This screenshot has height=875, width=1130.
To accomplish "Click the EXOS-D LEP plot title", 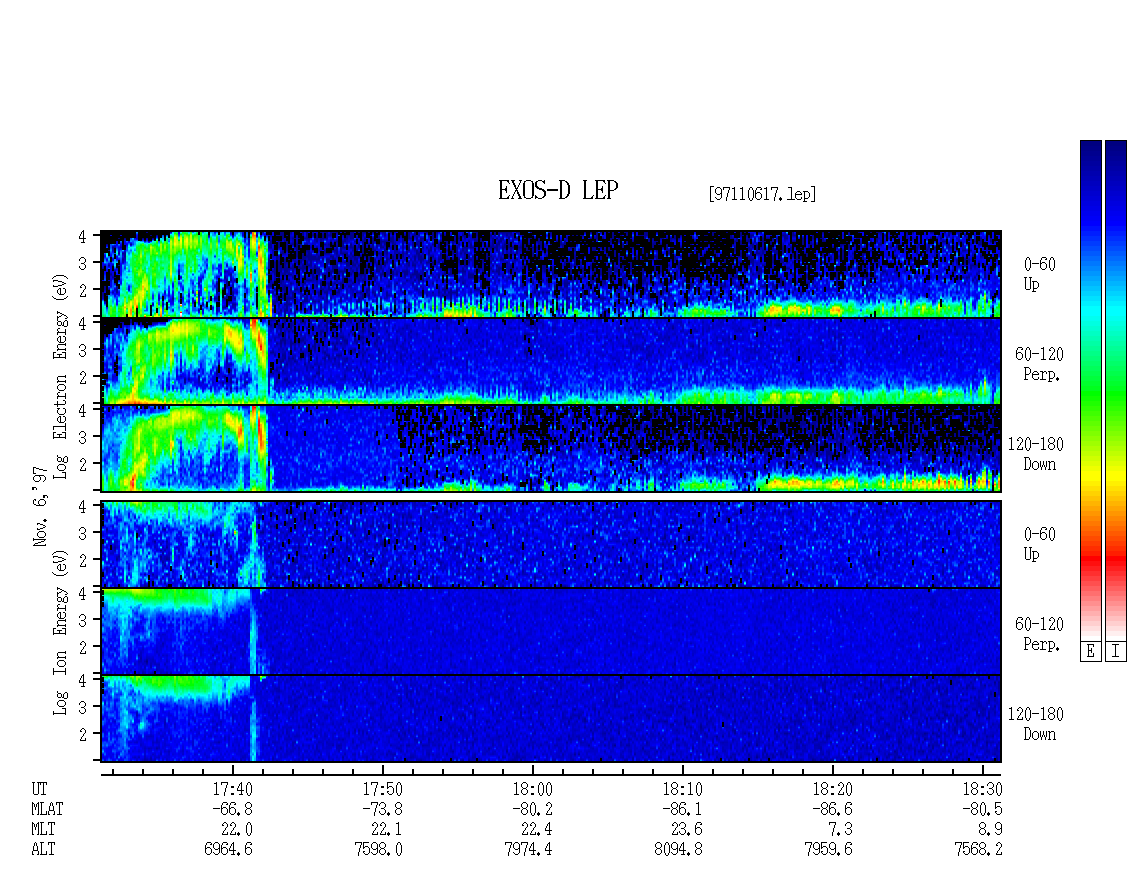I will pos(558,190).
